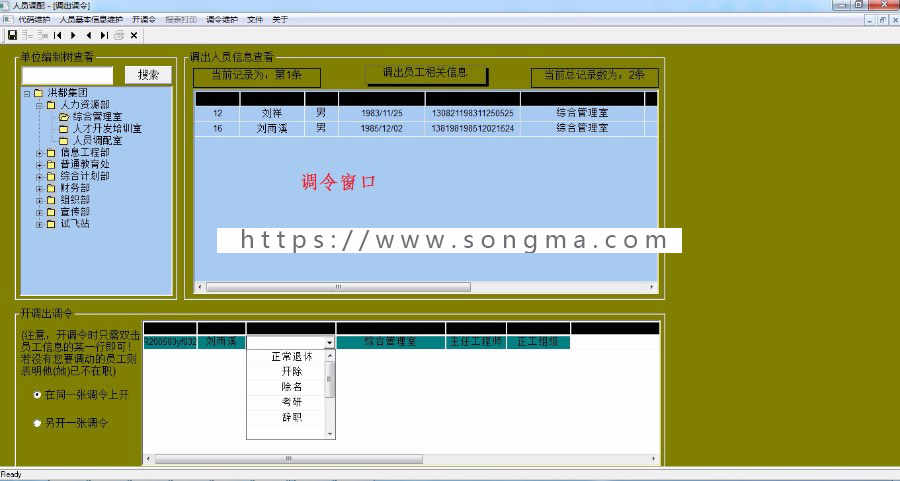Viewport: 900px width, 481px height.
Task: Click the X delete toolbar icon
Action: [x=134, y=36]
